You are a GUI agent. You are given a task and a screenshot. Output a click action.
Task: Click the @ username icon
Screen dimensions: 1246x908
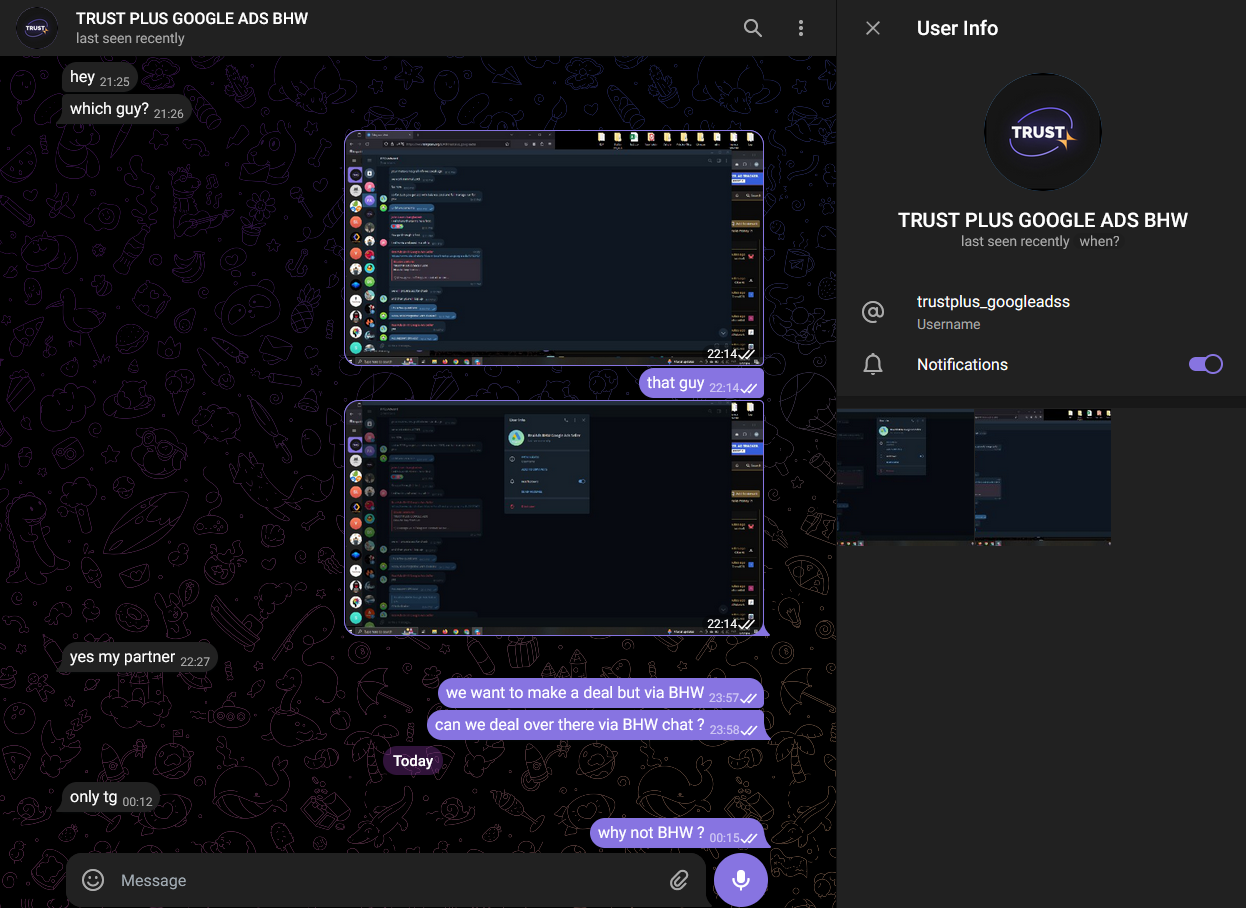coord(873,312)
